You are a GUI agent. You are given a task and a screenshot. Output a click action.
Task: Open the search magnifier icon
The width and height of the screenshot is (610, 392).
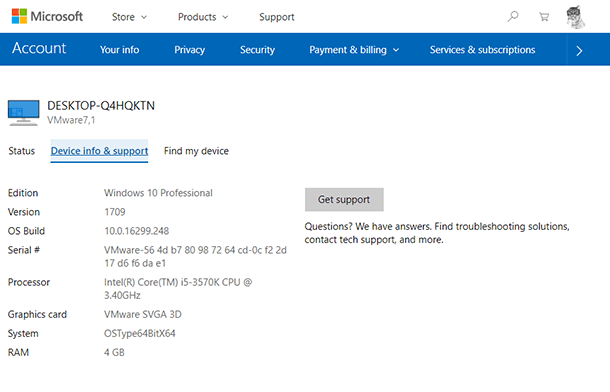pos(513,16)
